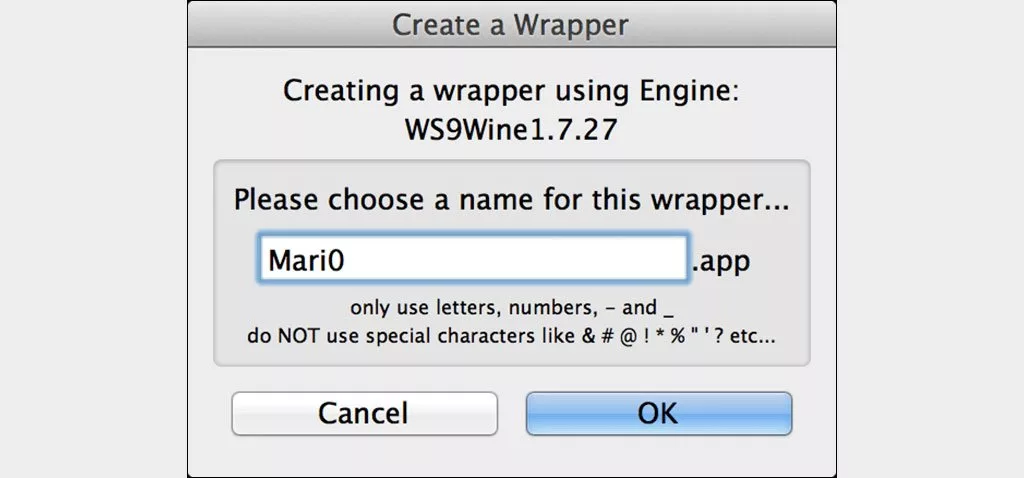Click the "Please choose a name" prompt
The image size is (1024, 478).
pos(511,199)
